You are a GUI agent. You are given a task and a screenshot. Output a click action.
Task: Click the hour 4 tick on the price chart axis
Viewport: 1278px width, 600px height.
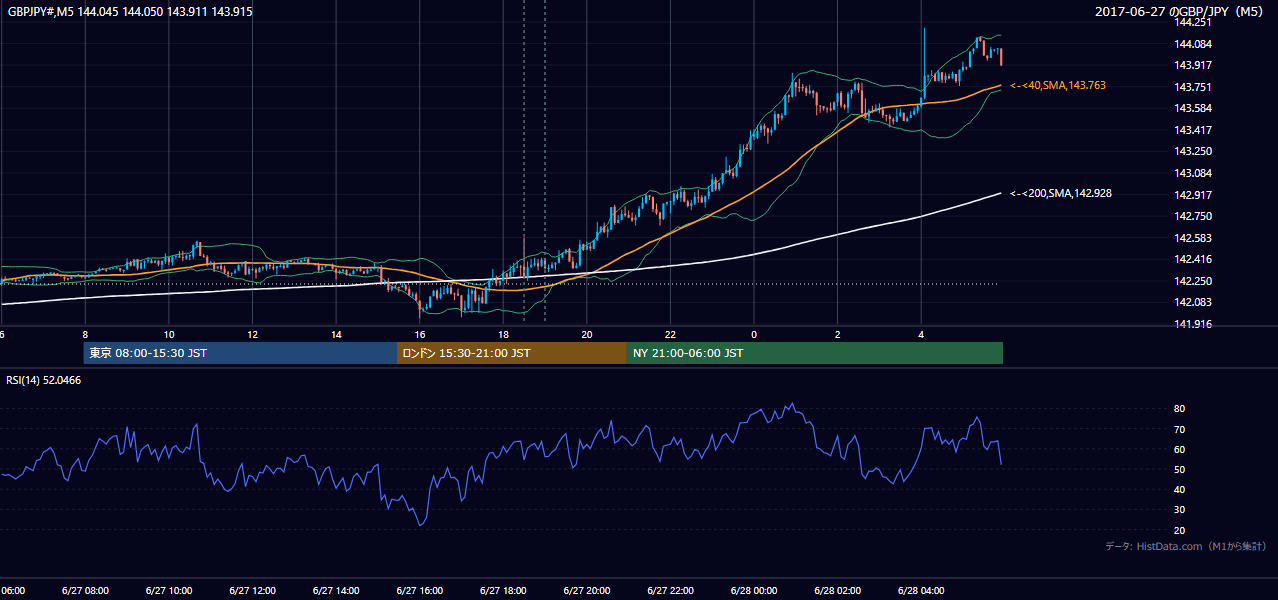(921, 335)
